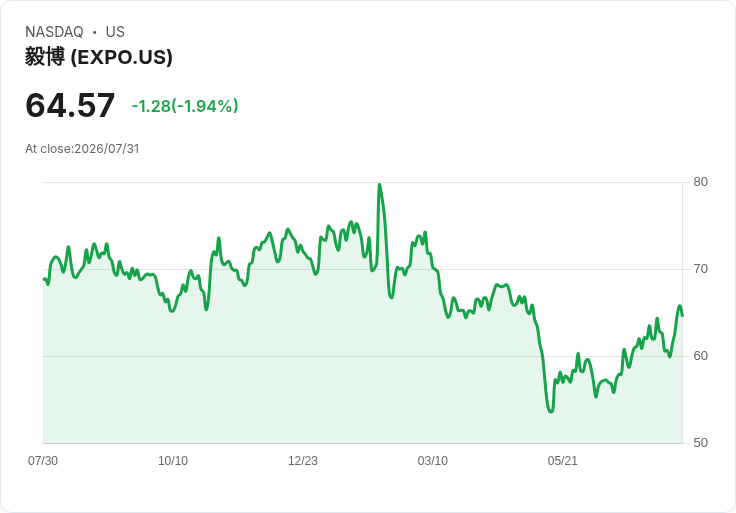Click the 80 price axis label
The height and width of the screenshot is (513, 736).
pos(700,182)
